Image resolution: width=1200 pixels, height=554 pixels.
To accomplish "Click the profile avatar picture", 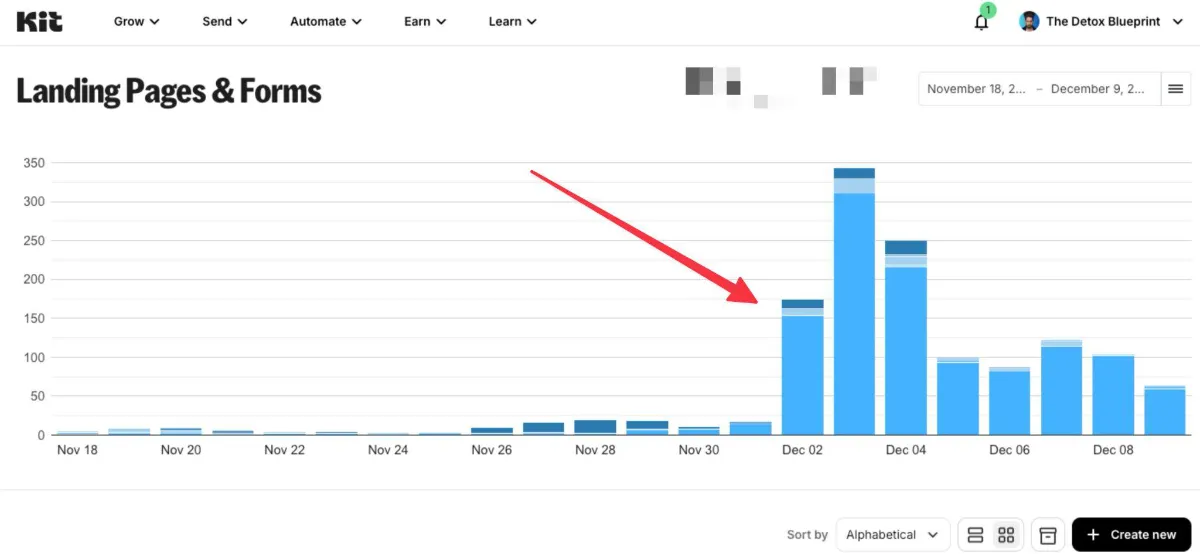I will [1029, 21].
